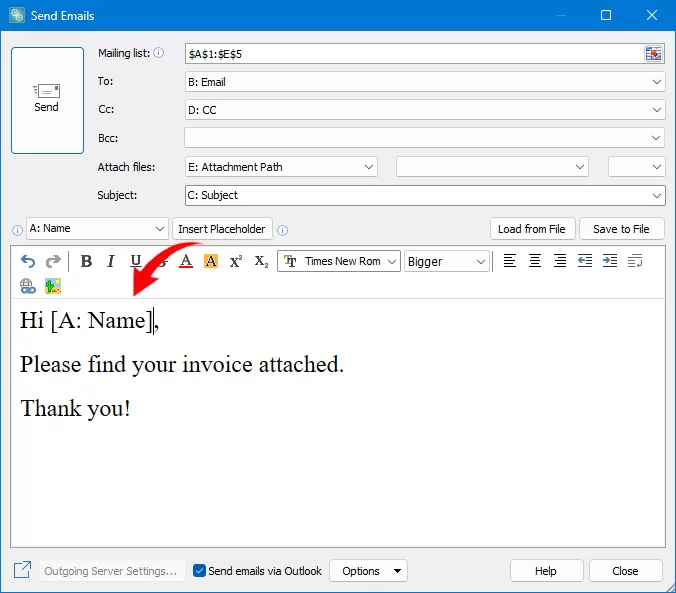Close the Send Emails window with X

652,16
